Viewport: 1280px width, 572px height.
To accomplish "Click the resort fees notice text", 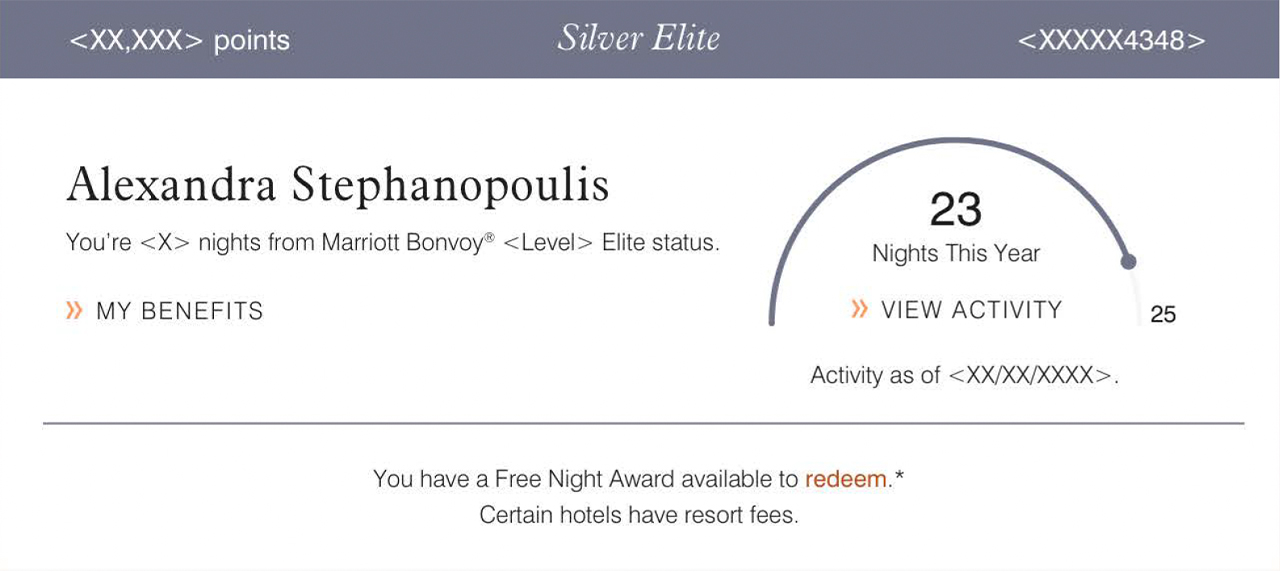I will point(639,515).
